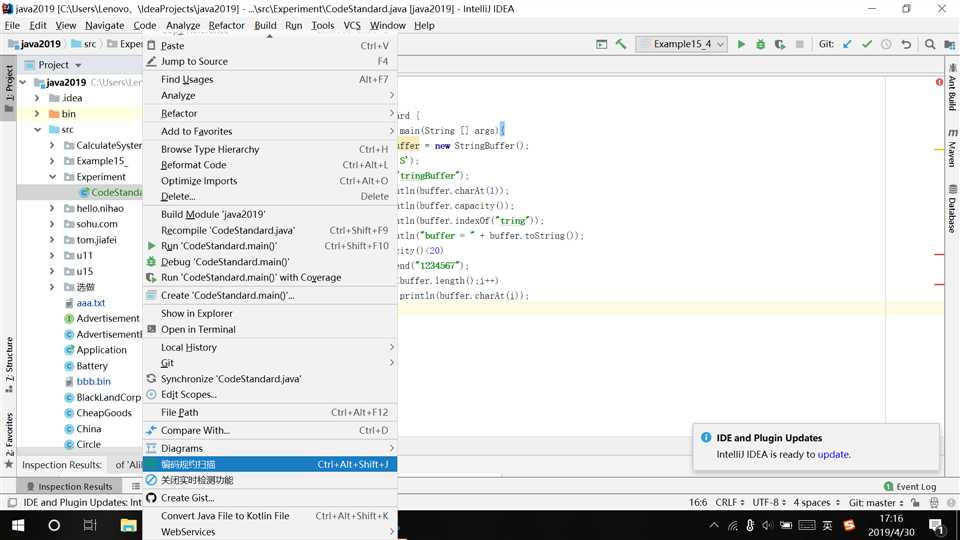Open the Project Structure toolbar icon
This screenshot has height=540, width=960.
coord(950,44)
